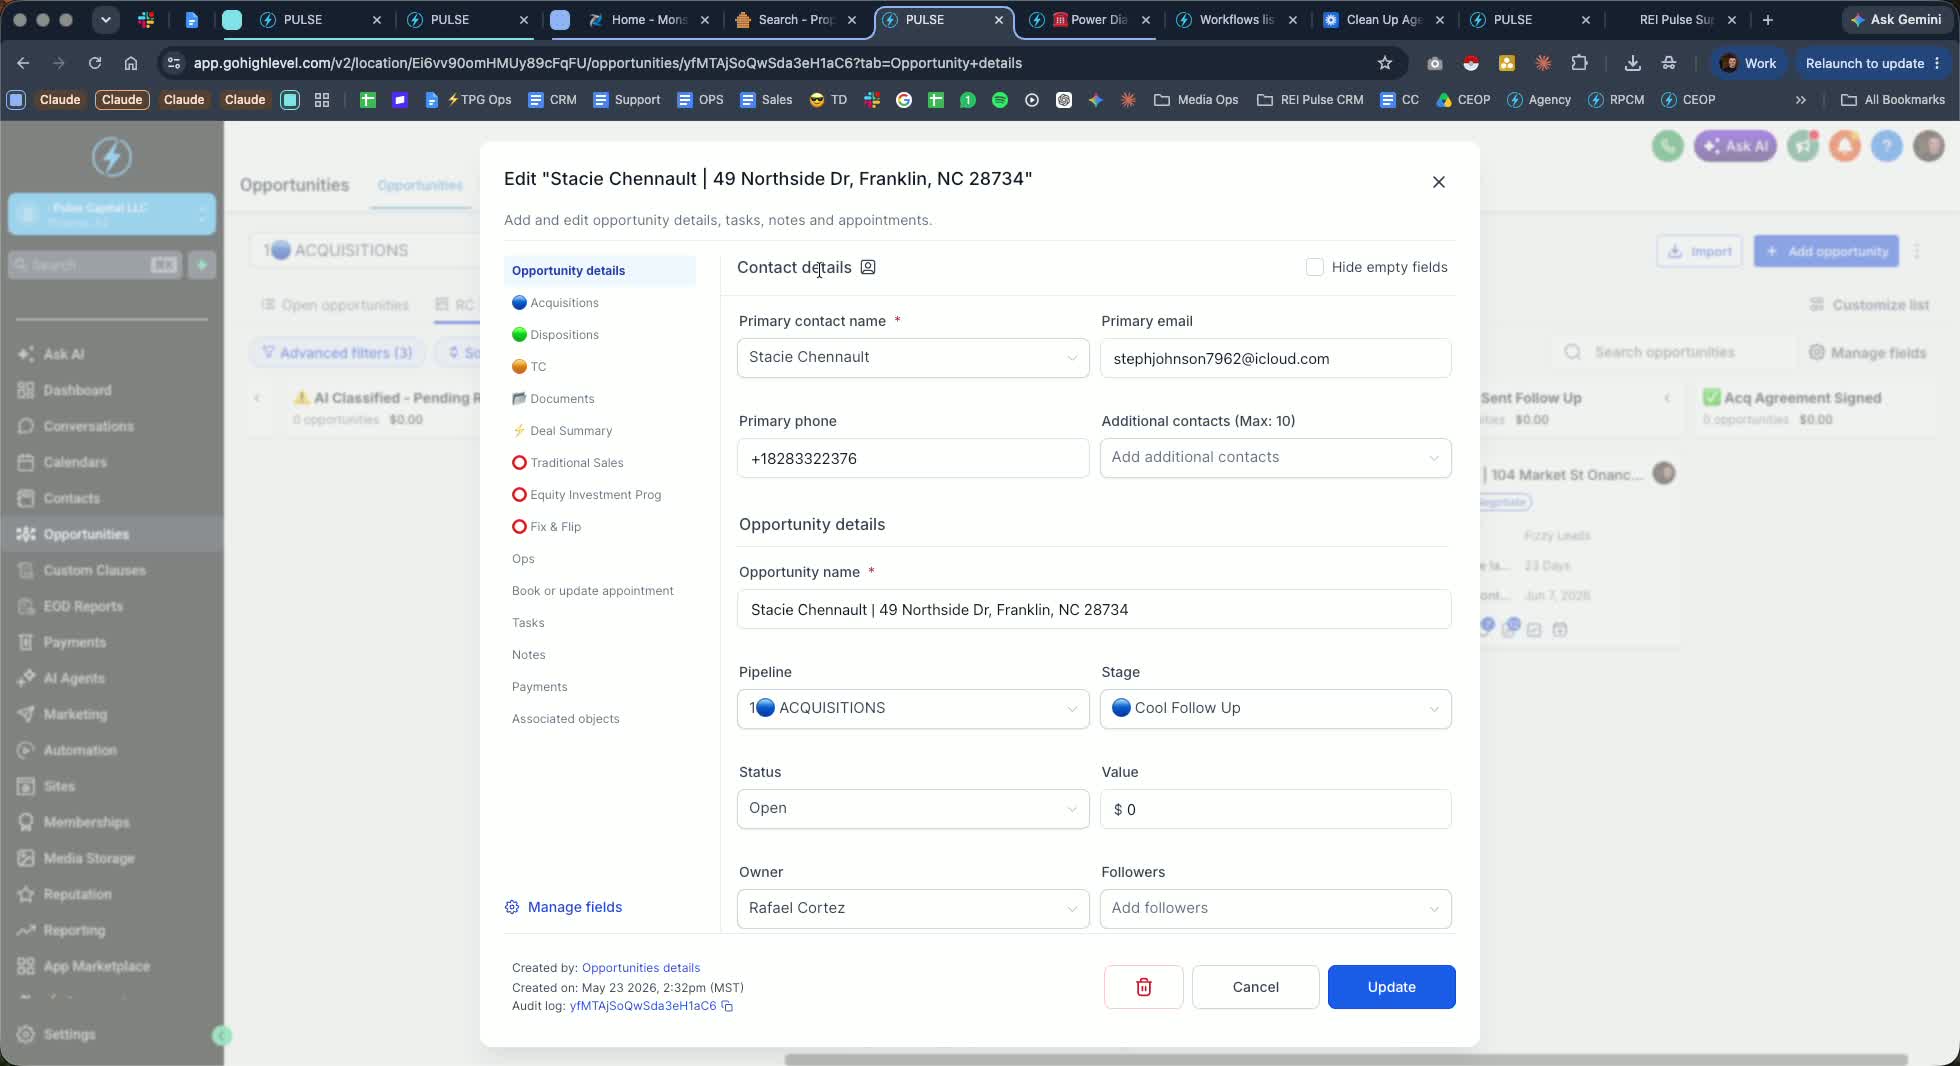
Task: Open the Owner Rafael Cortez dropdown
Action: click(x=913, y=908)
